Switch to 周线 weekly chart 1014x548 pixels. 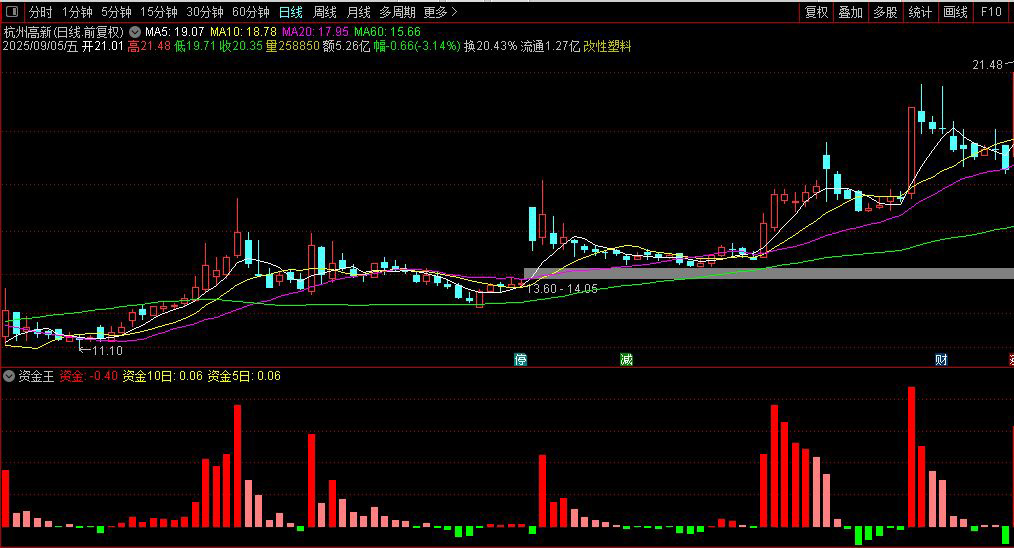tap(325, 13)
